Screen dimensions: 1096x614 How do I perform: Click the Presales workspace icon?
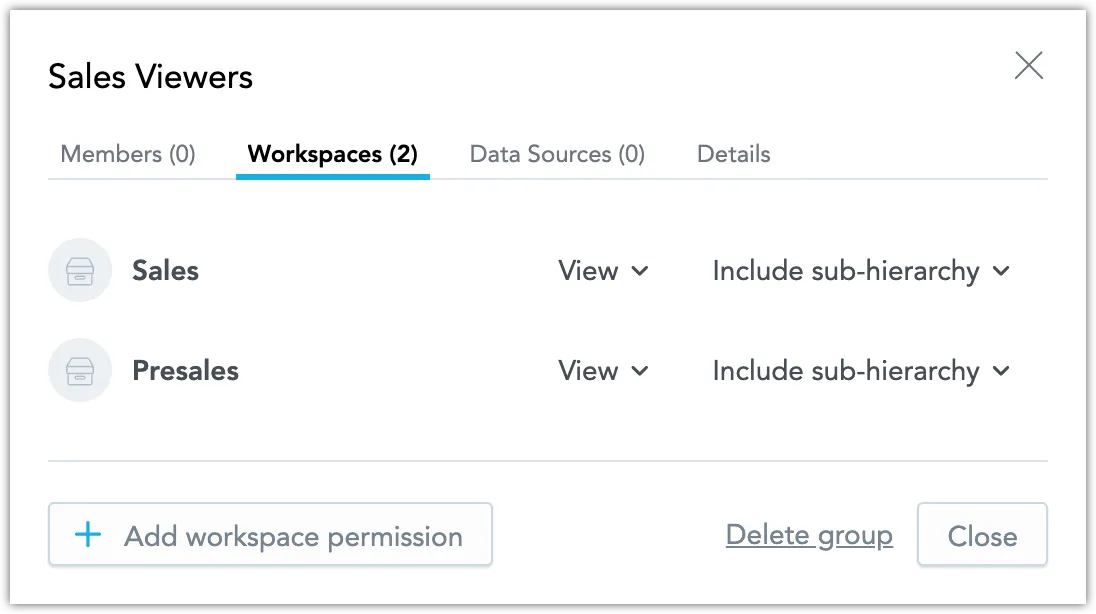coord(80,370)
